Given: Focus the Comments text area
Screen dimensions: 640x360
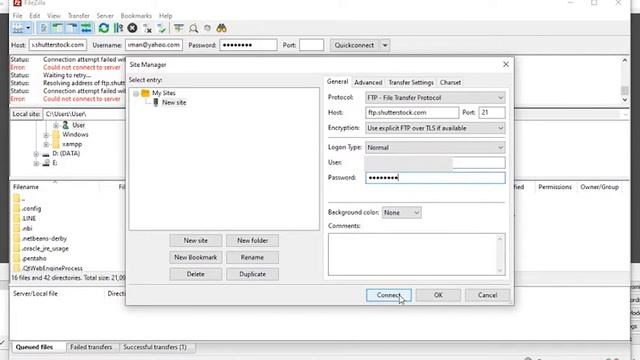Looking at the screenshot, I should coord(417,254).
